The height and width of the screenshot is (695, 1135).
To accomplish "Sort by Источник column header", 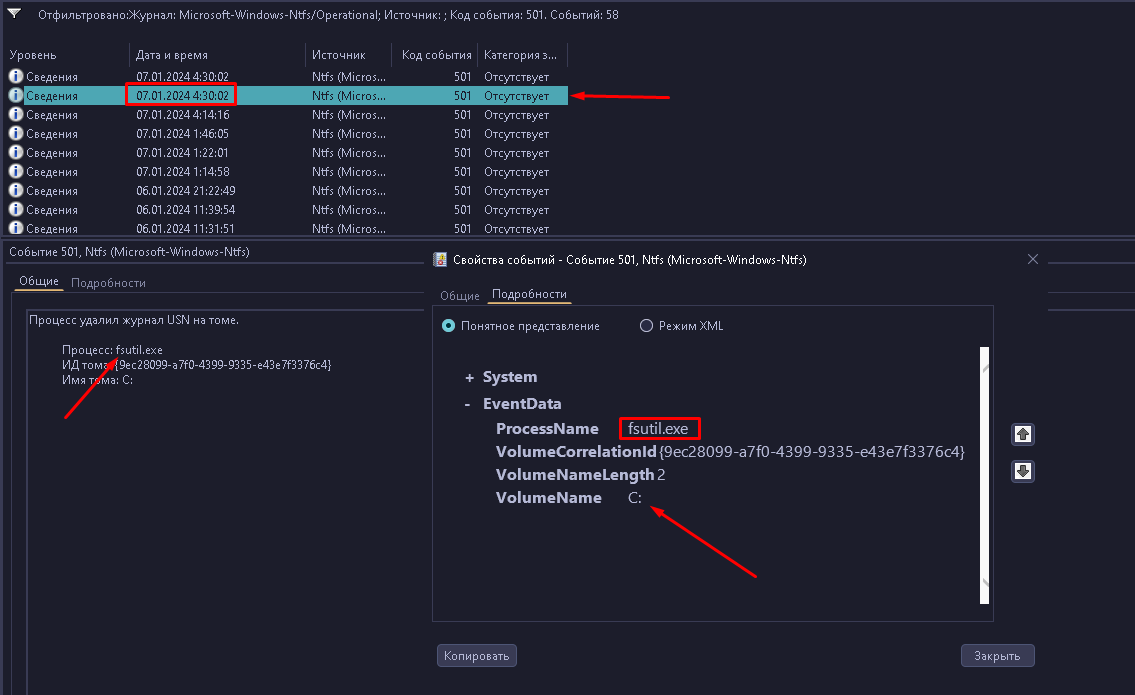I will pos(348,55).
